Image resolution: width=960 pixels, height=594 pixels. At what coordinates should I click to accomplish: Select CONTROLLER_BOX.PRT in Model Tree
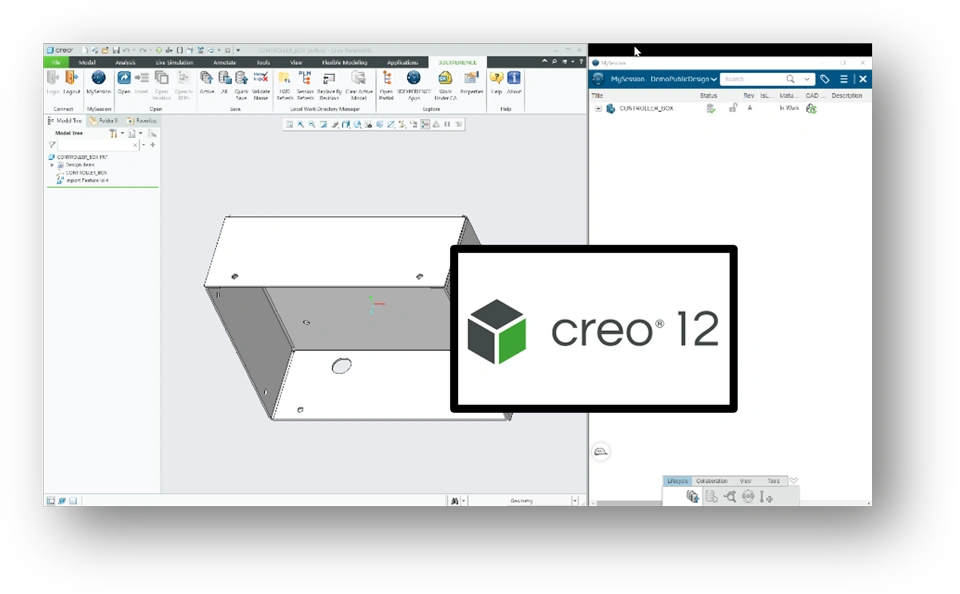coord(82,157)
